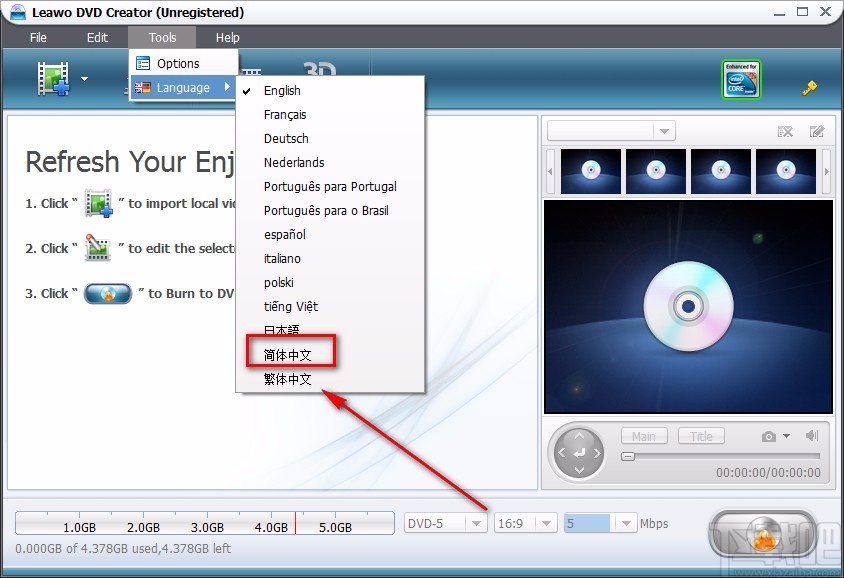Image resolution: width=844 pixels, height=578 pixels.
Task: Open the Edit menu
Action: [97, 38]
